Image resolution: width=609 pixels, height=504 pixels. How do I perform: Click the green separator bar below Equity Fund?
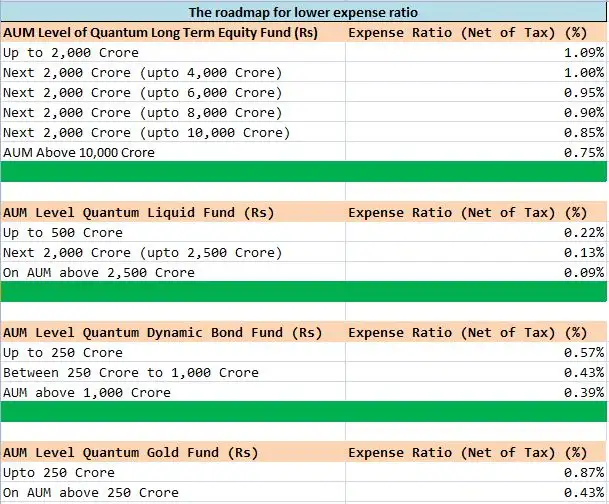pyautogui.click(x=304, y=172)
